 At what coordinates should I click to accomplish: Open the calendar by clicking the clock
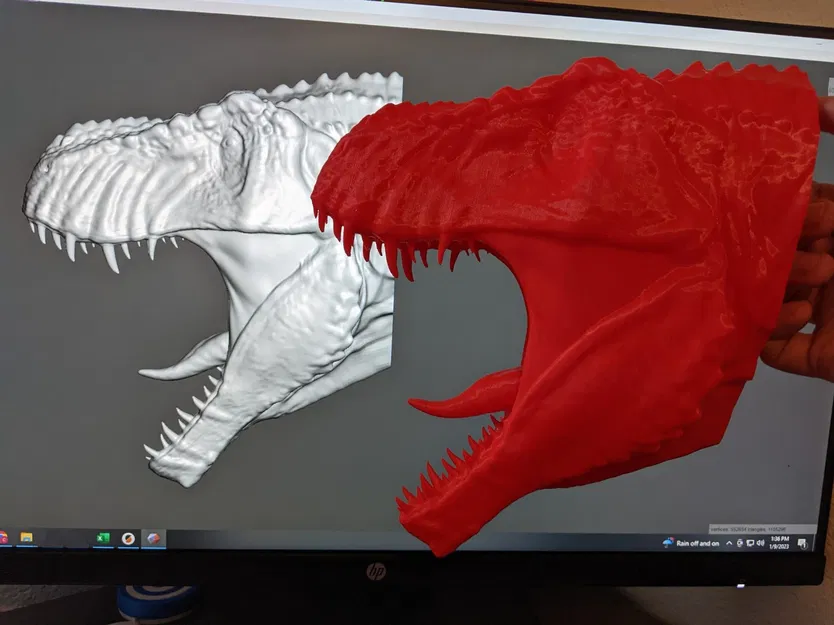[x=778, y=543]
